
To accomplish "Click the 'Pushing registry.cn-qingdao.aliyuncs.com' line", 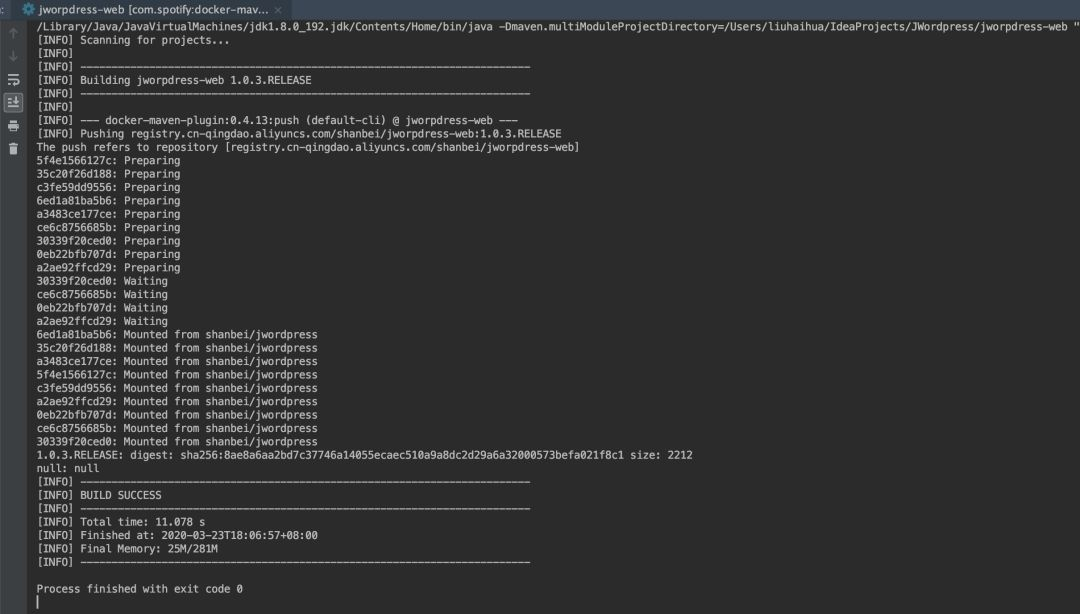I will [x=299, y=134].
